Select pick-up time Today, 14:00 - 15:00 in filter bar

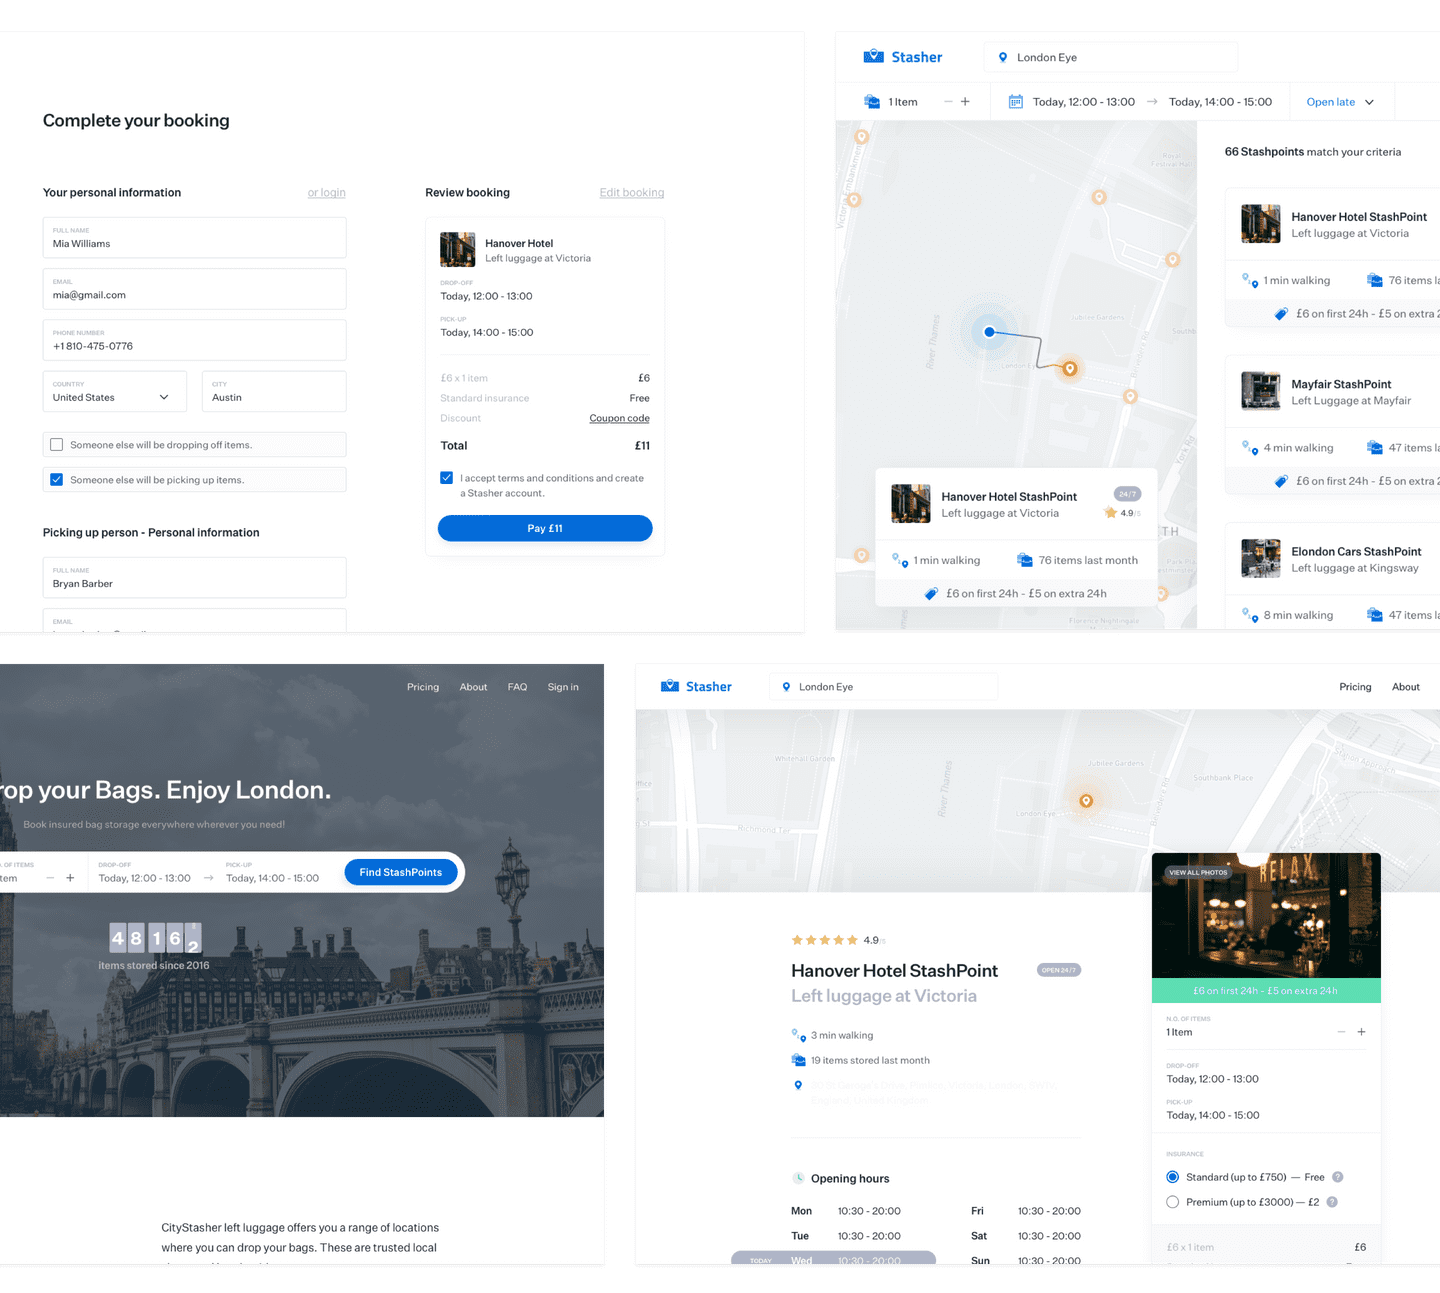coord(1220,102)
